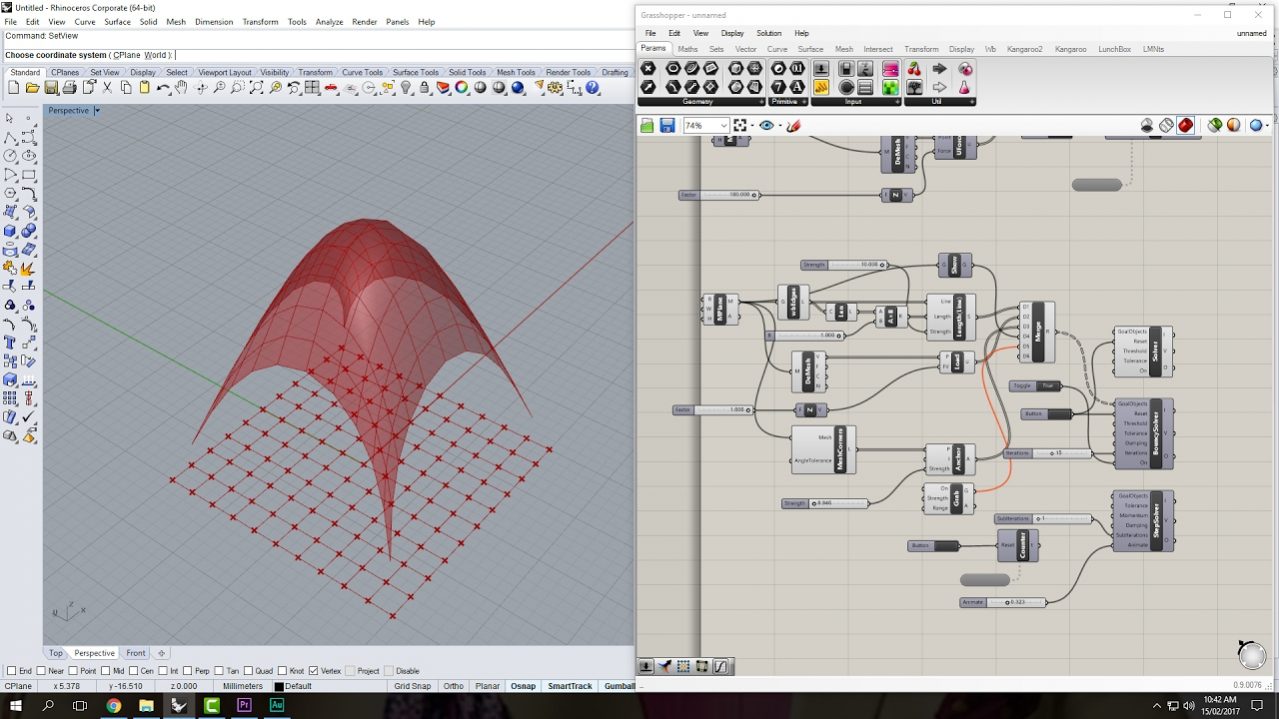1279x719 pixels.
Task: Expand the Geometry category in Params tab
Action: [696, 101]
